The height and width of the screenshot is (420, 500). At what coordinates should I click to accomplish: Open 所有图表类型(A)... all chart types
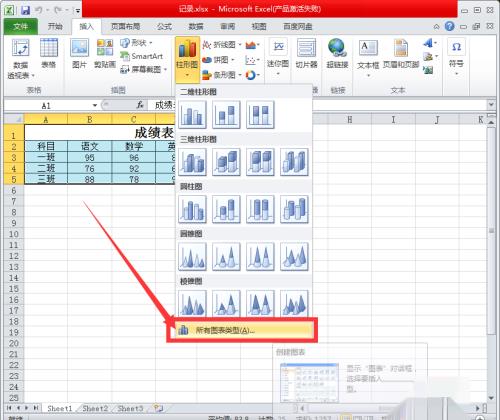[244, 330]
